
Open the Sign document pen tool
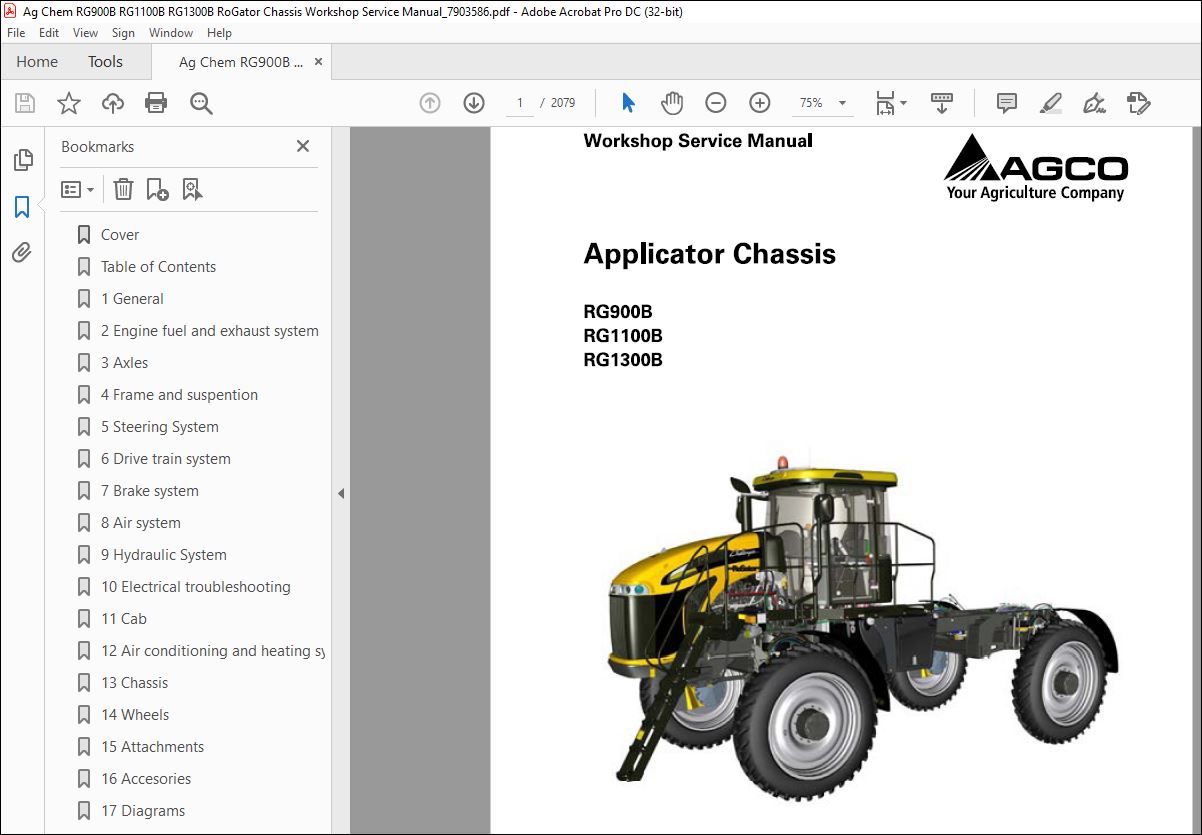tap(1094, 103)
